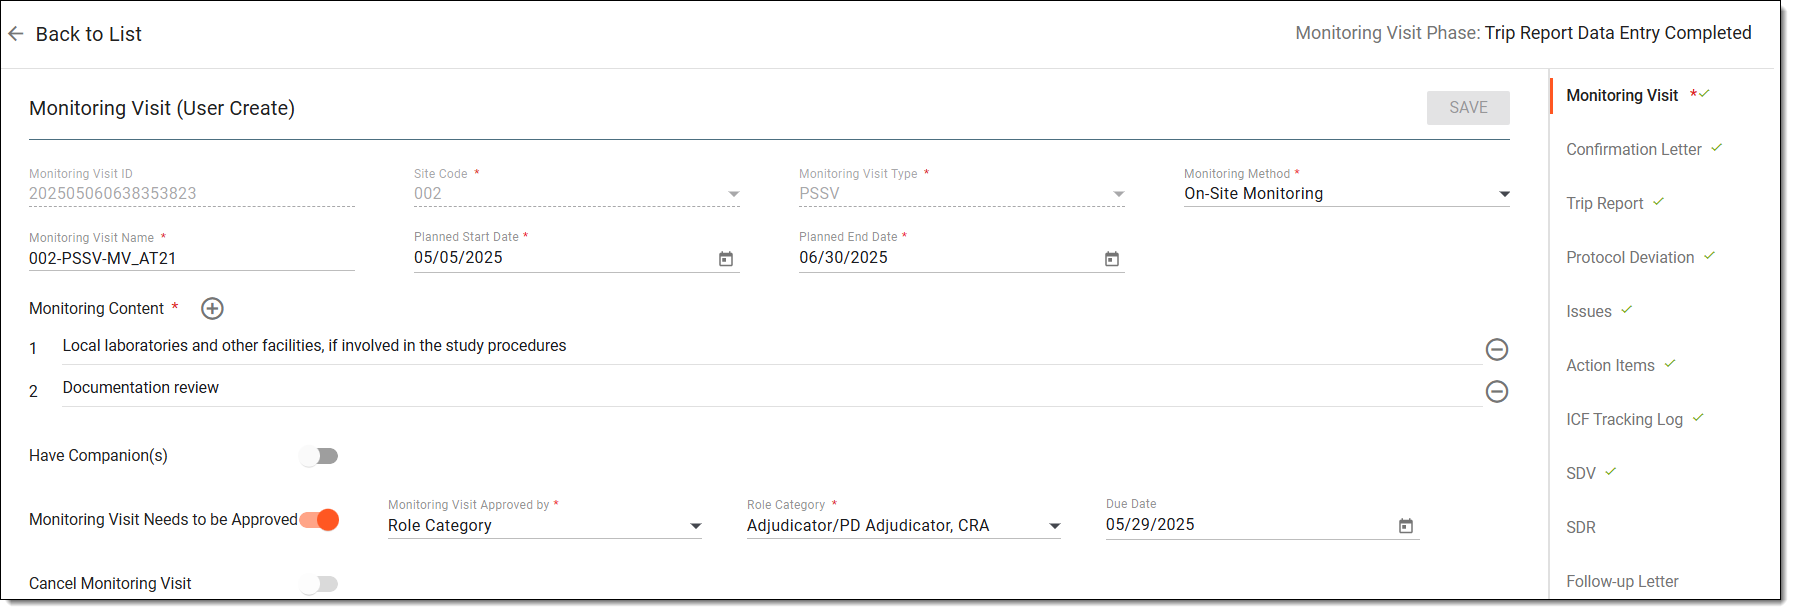Viewport: 1793px width, 612px height.
Task: Open the Planned Start Date calendar picker
Action: coord(726,259)
